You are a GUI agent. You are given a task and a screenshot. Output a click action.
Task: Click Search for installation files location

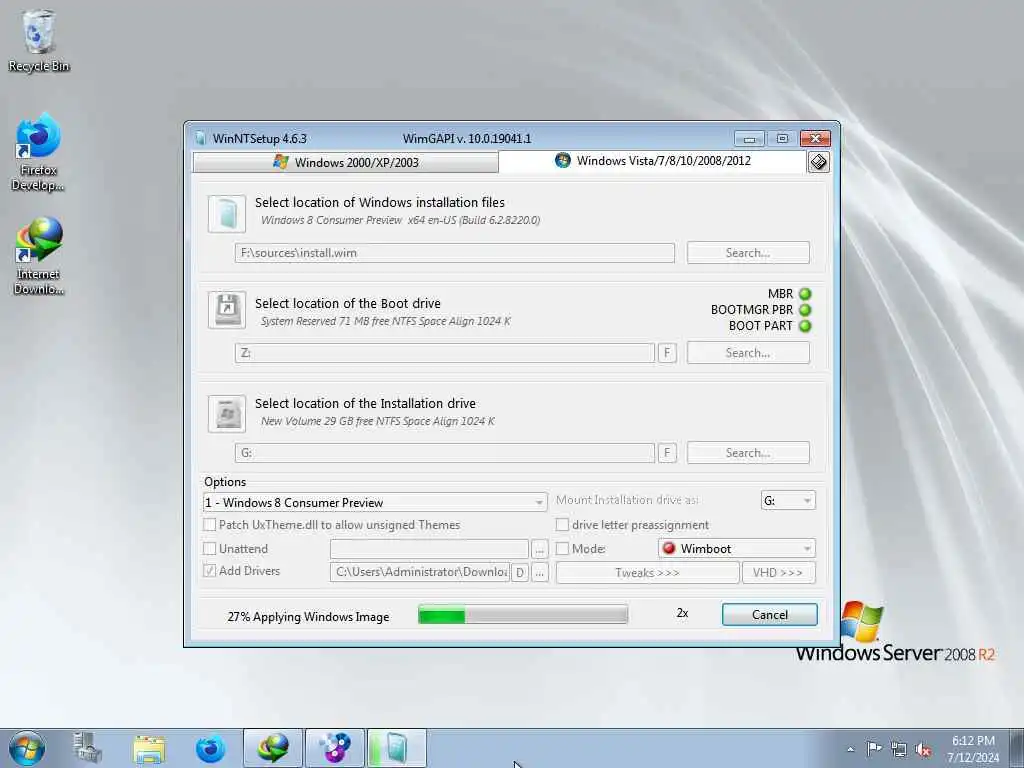click(748, 253)
